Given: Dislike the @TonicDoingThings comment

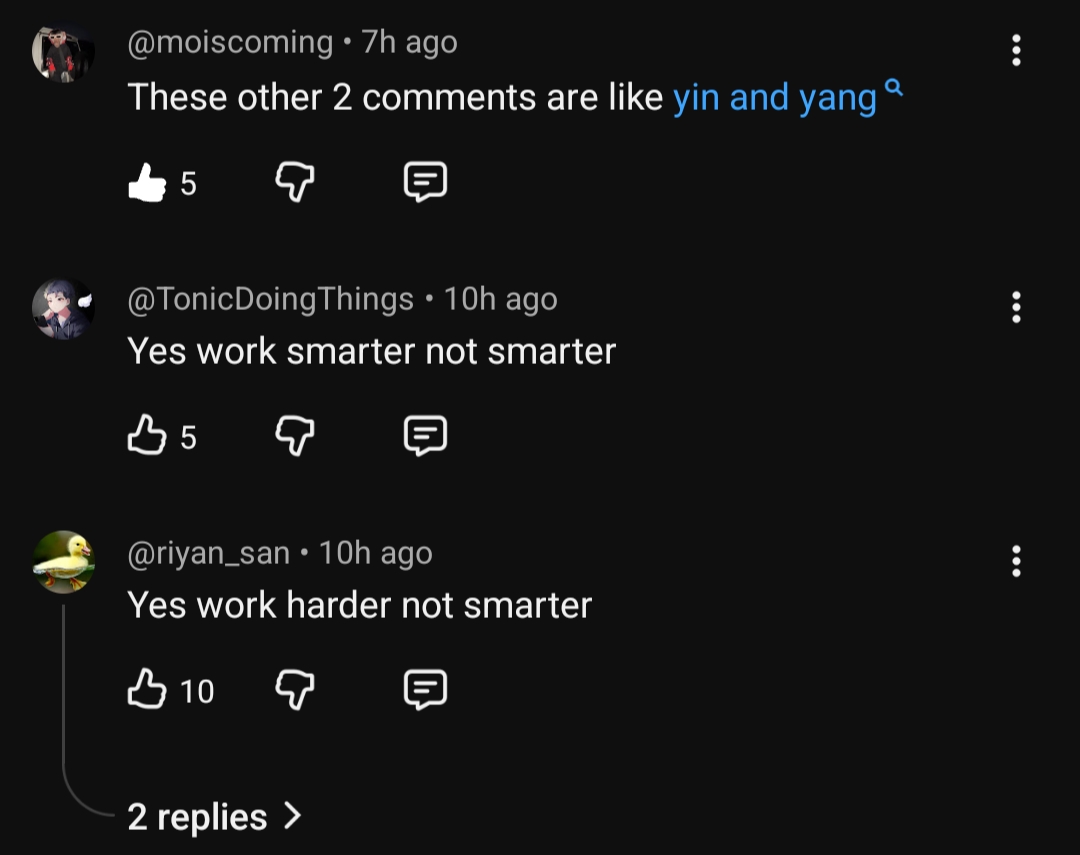Looking at the screenshot, I should (x=294, y=436).
